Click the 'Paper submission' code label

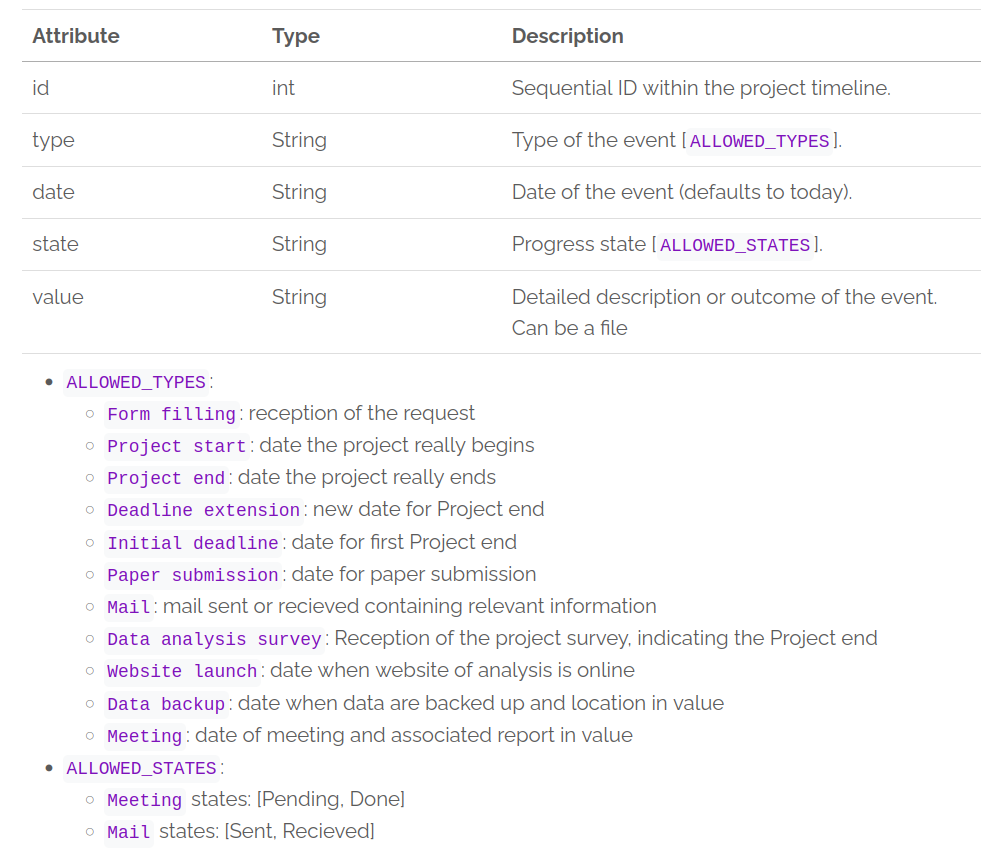193,575
